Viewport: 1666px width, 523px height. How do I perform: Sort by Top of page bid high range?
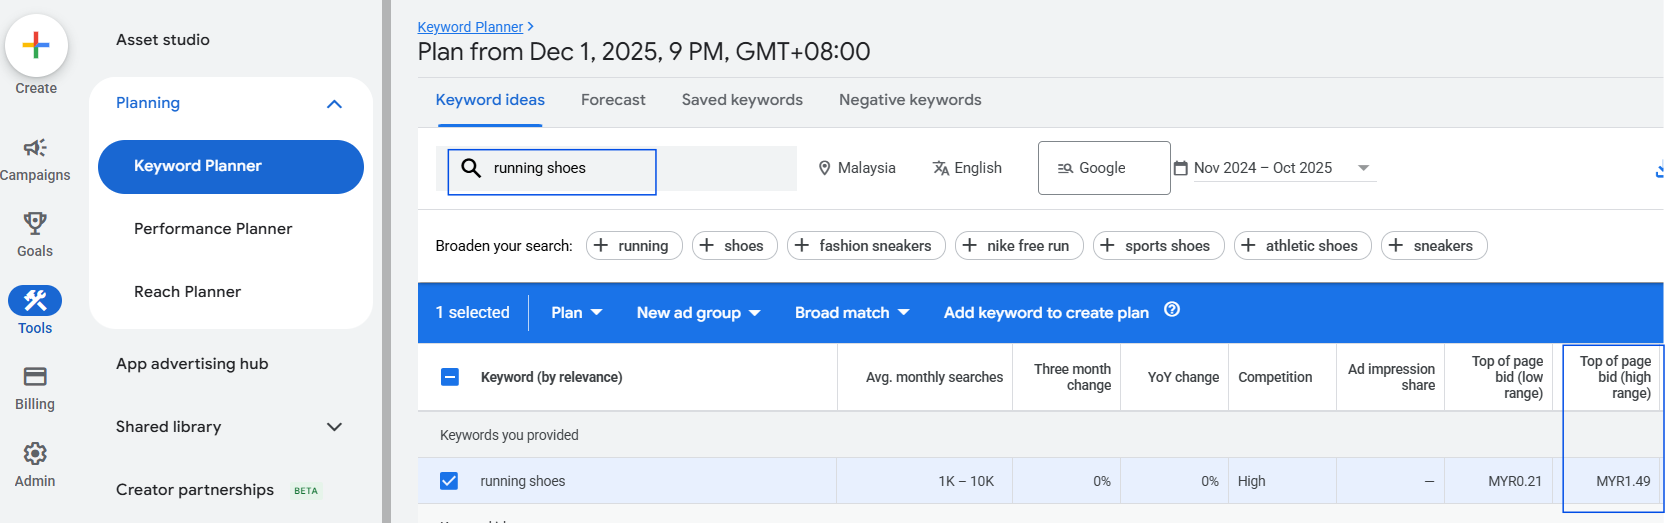pyautogui.click(x=1615, y=377)
